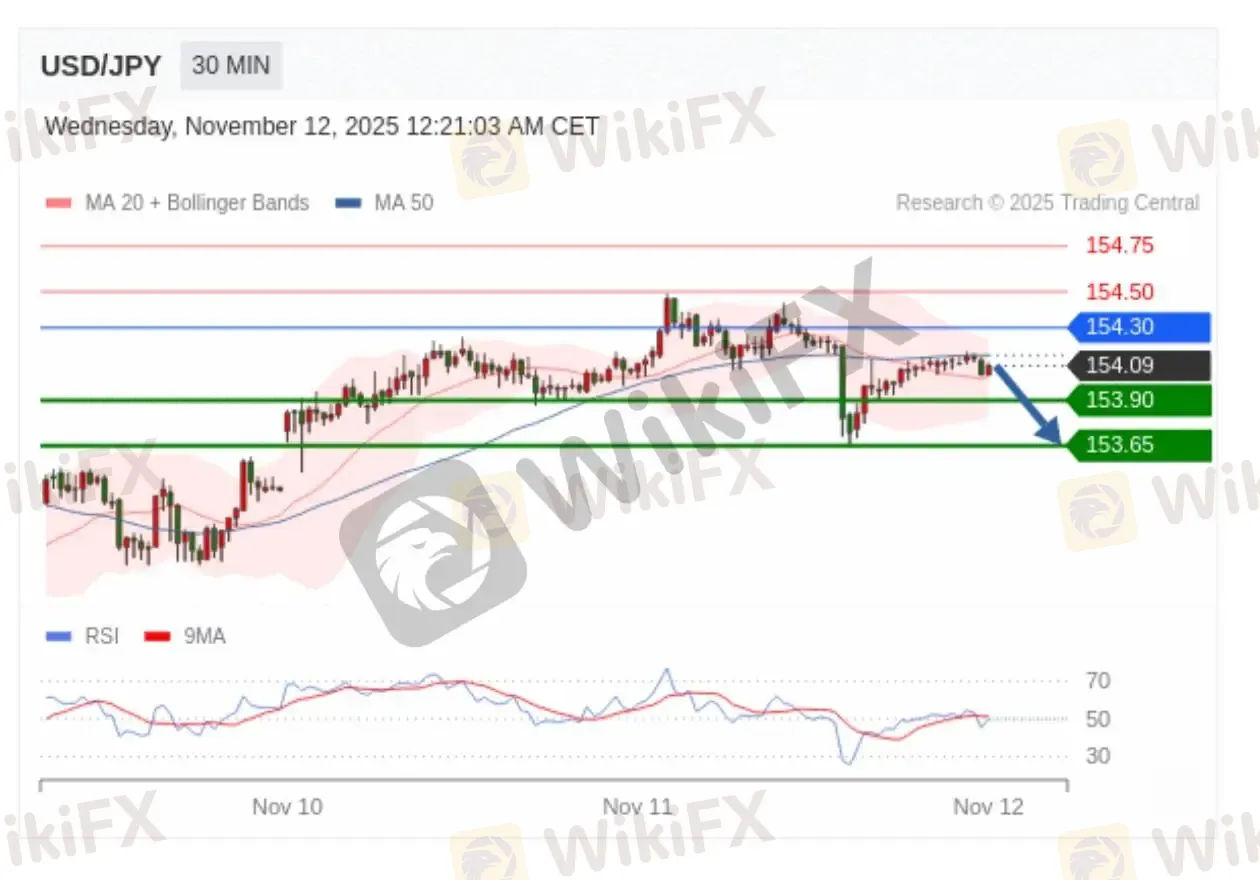This screenshot has width=1260, height=880.
Task: Click the green 153.90 support price tag
Action: tap(1140, 400)
